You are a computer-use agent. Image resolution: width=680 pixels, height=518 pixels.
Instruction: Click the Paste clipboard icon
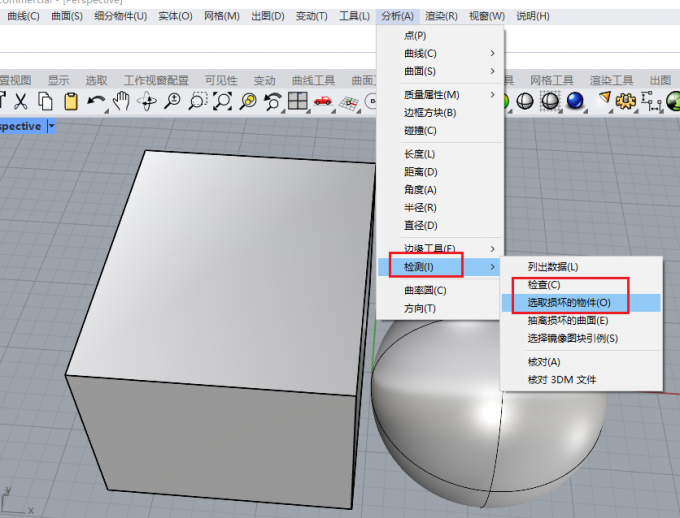click(x=71, y=102)
